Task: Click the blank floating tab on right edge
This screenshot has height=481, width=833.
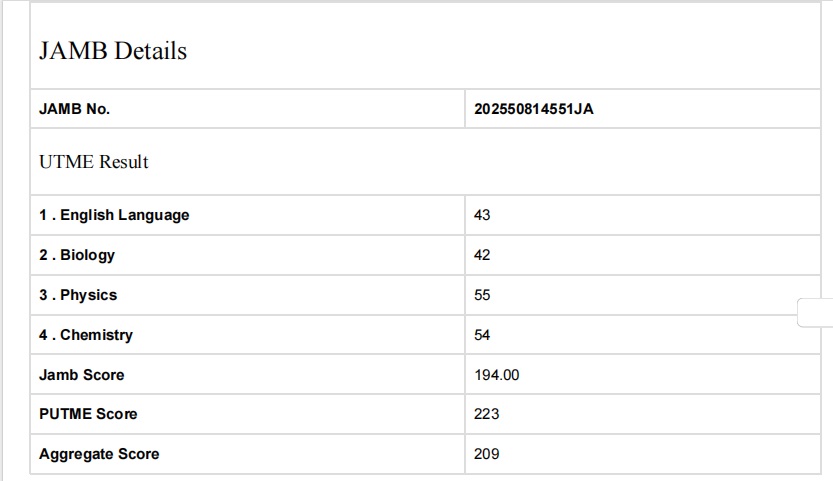Action: pyautogui.click(x=816, y=313)
